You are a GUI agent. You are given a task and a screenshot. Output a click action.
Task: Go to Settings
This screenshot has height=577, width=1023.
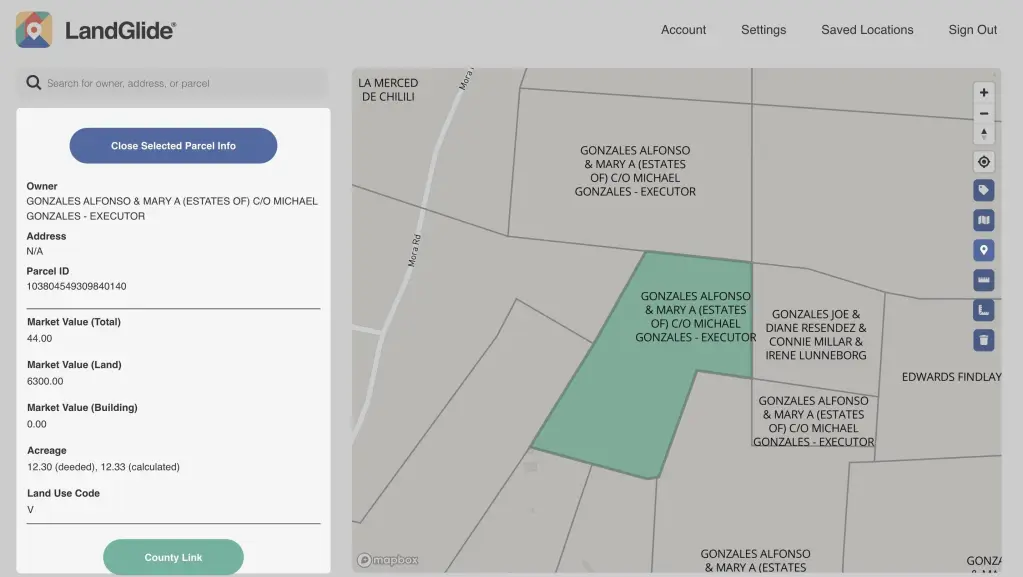coord(763,30)
